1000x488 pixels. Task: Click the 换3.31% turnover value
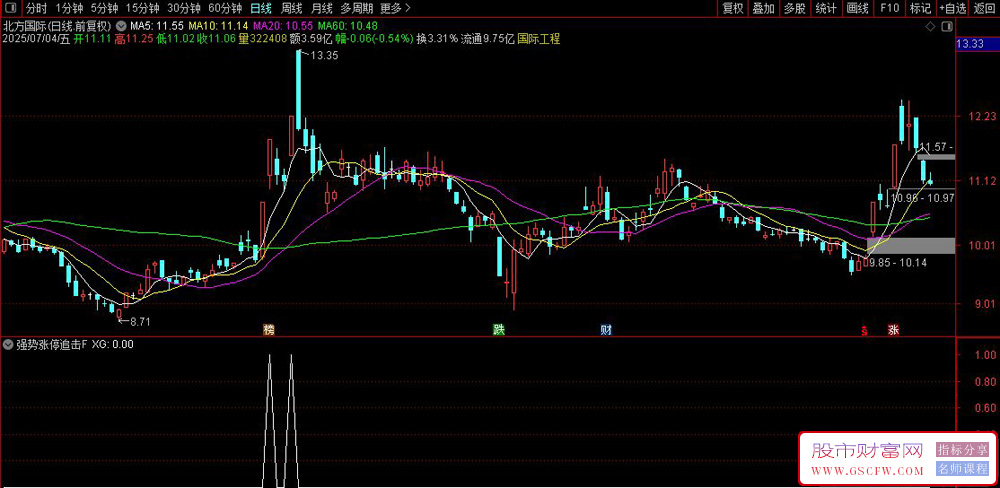[437, 39]
